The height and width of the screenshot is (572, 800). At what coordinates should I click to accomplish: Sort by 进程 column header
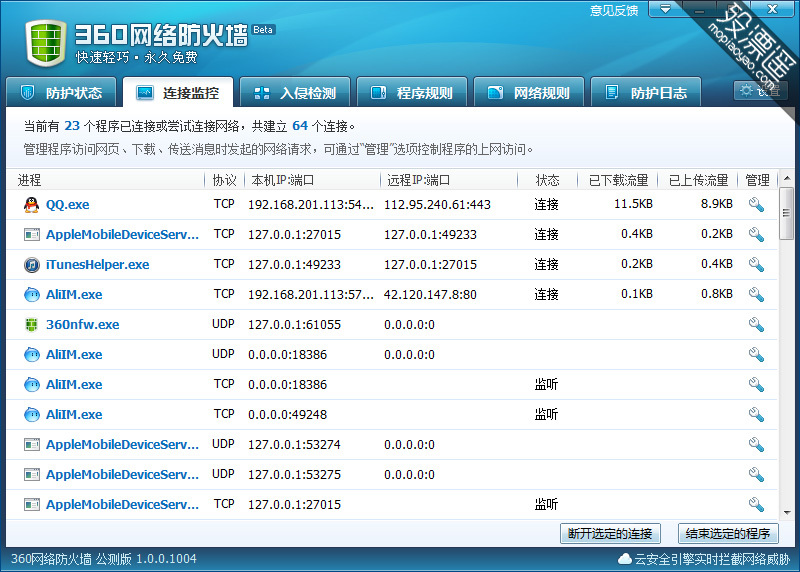pyautogui.click(x=30, y=180)
